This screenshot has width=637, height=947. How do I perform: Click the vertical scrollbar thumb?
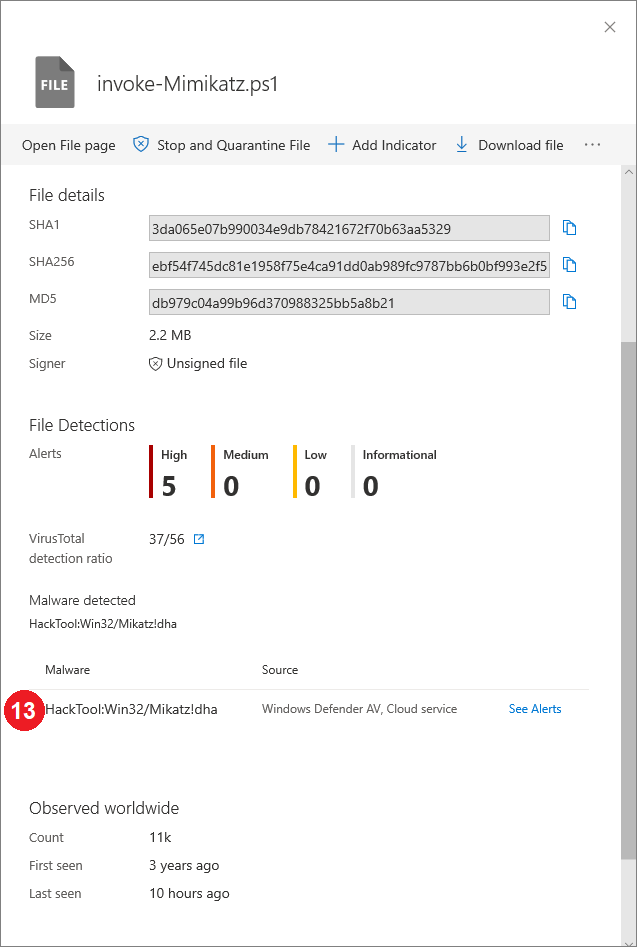pos(628,600)
